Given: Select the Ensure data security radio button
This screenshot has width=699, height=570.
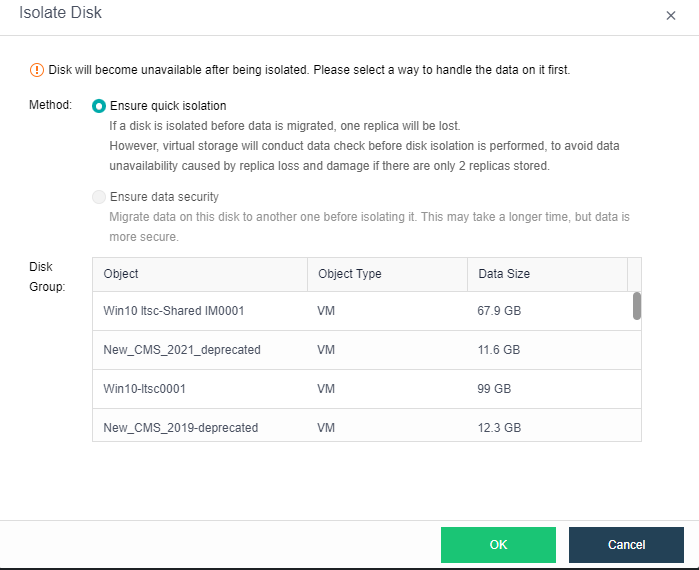Looking at the screenshot, I should click(99, 197).
